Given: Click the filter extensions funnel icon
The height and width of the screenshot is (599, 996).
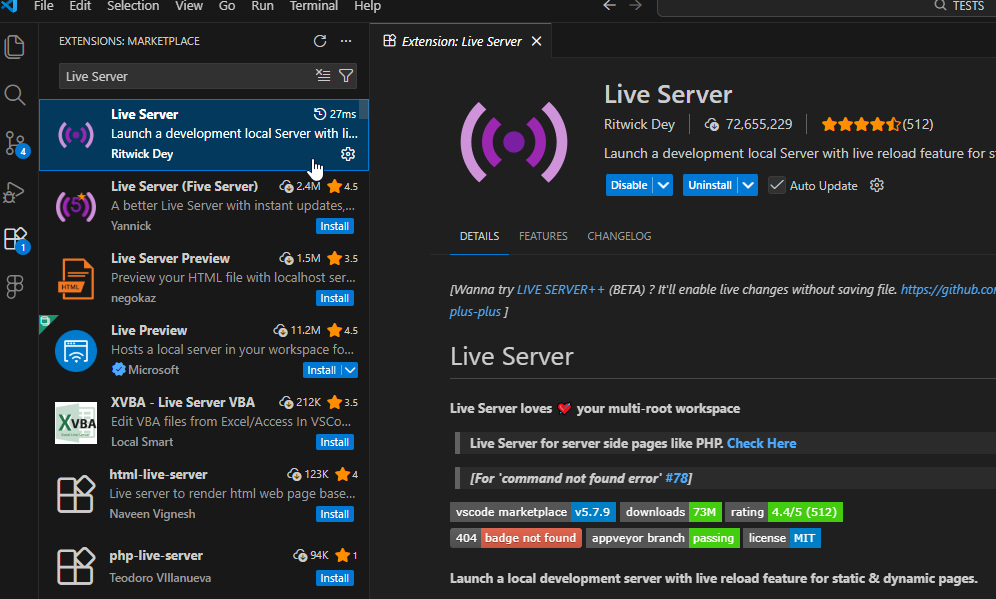Looking at the screenshot, I should coord(346,76).
